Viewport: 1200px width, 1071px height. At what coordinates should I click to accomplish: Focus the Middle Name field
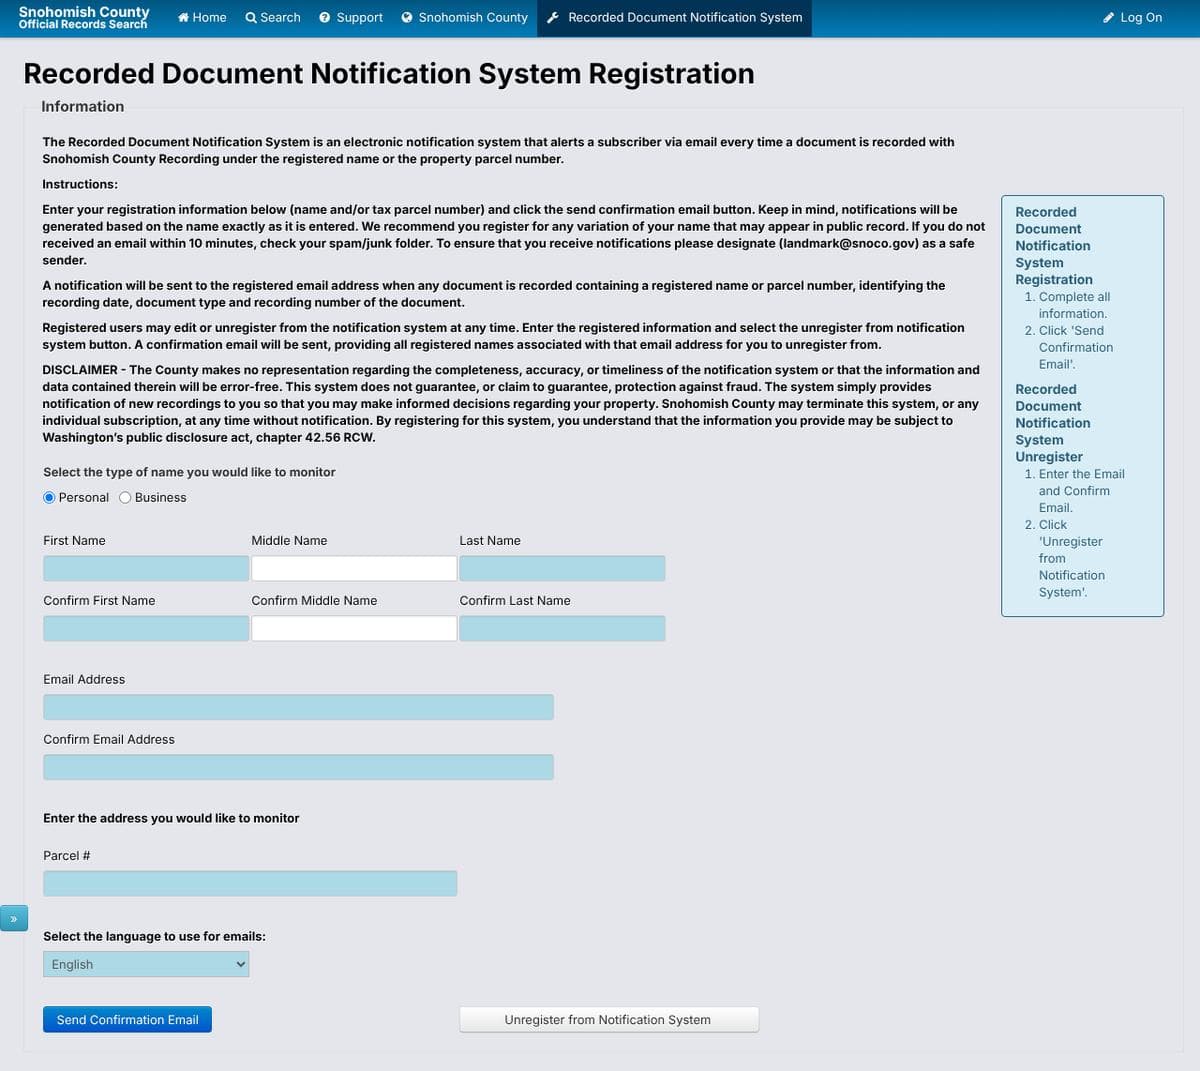click(x=354, y=568)
